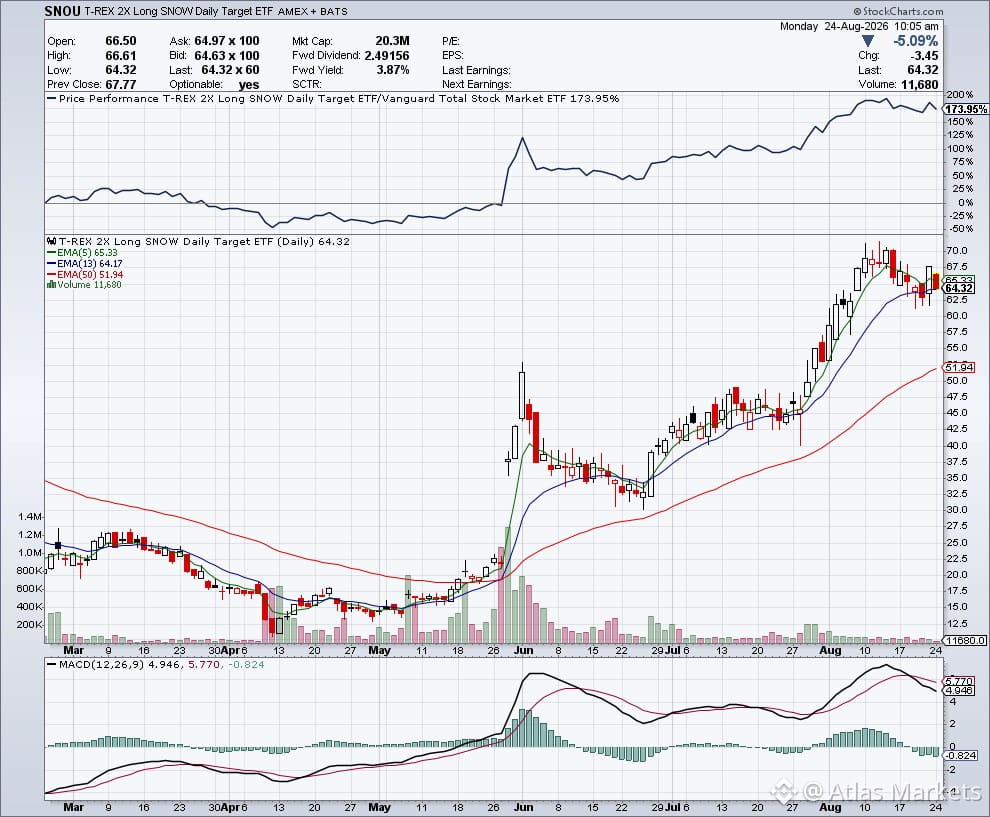Screen dimensions: 990x817
Task: Click the Mkt Cap value 20.3M
Action: pos(392,41)
